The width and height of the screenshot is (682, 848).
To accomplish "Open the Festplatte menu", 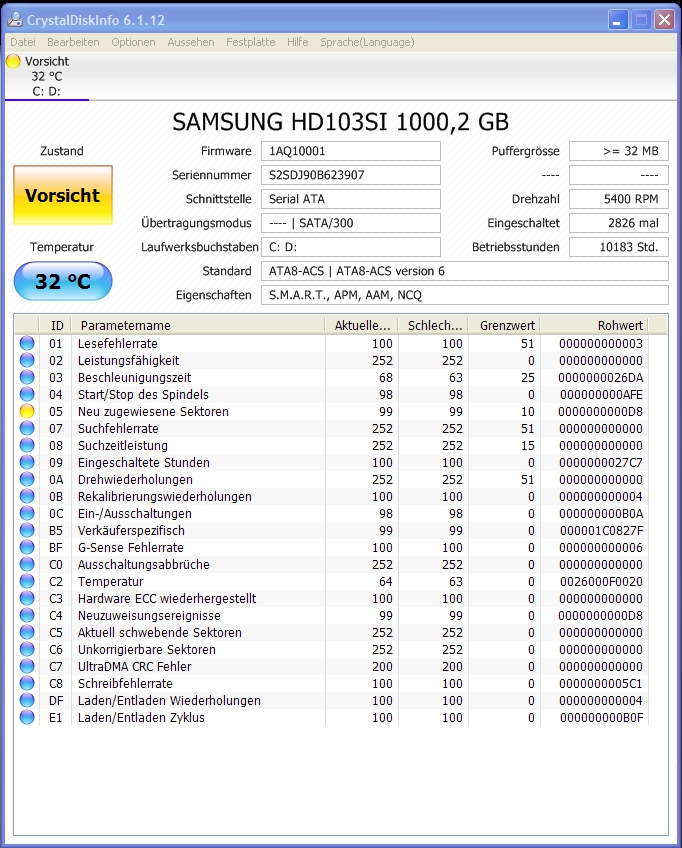I will [x=250, y=42].
